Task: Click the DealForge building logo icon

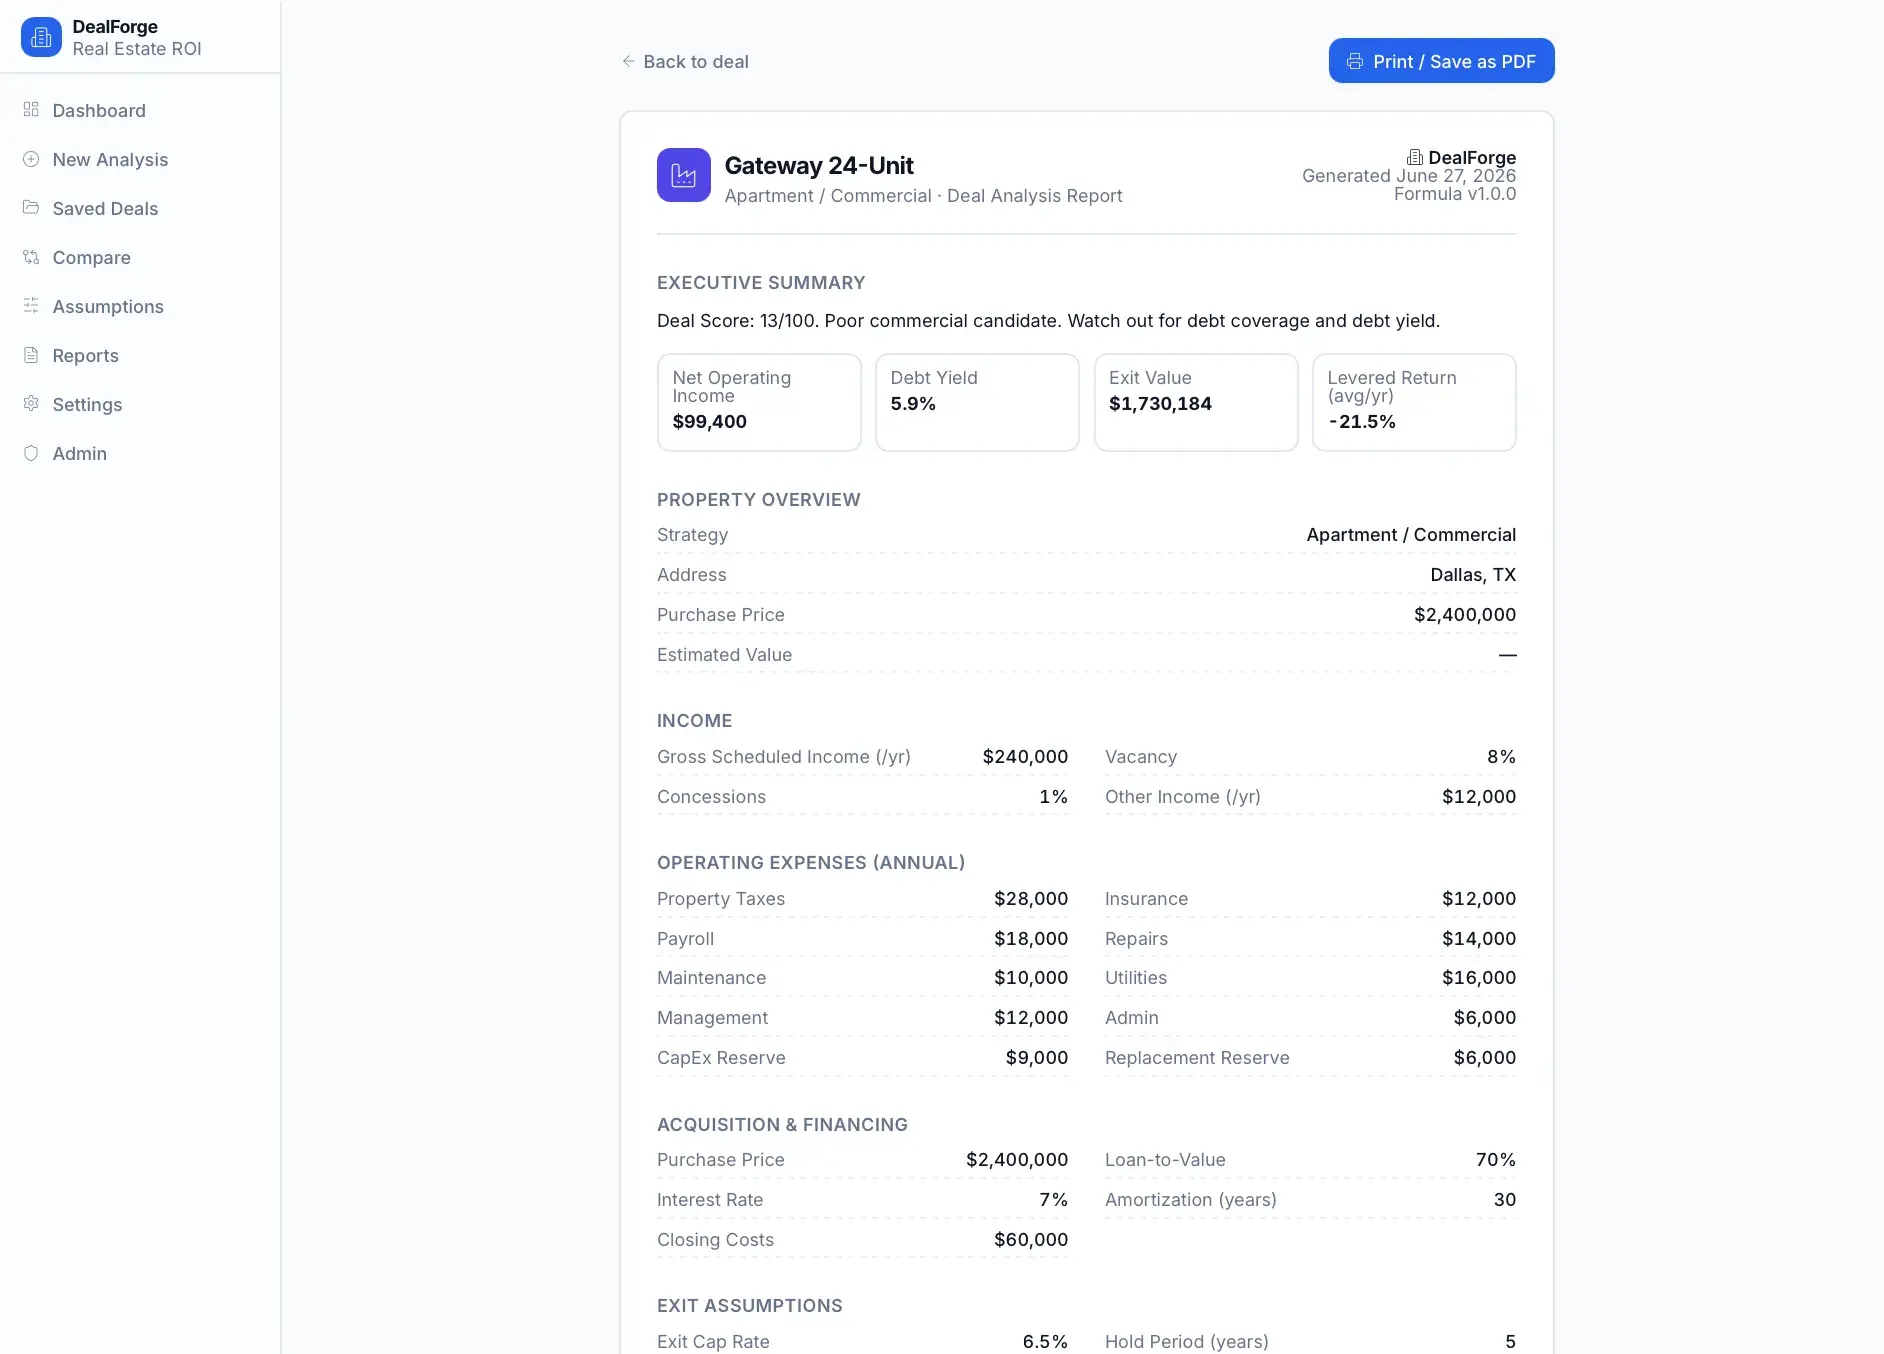Action: click(41, 37)
